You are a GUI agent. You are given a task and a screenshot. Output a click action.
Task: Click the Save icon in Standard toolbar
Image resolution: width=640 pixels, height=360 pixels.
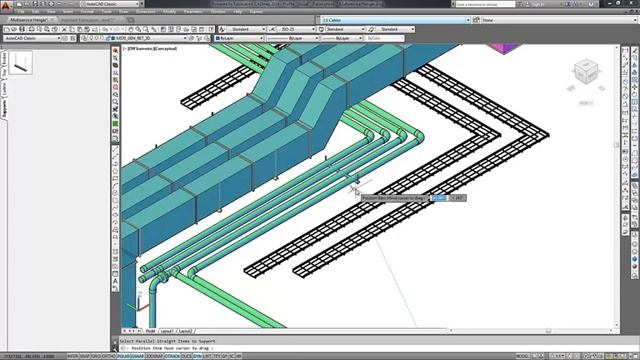[x=22, y=29]
